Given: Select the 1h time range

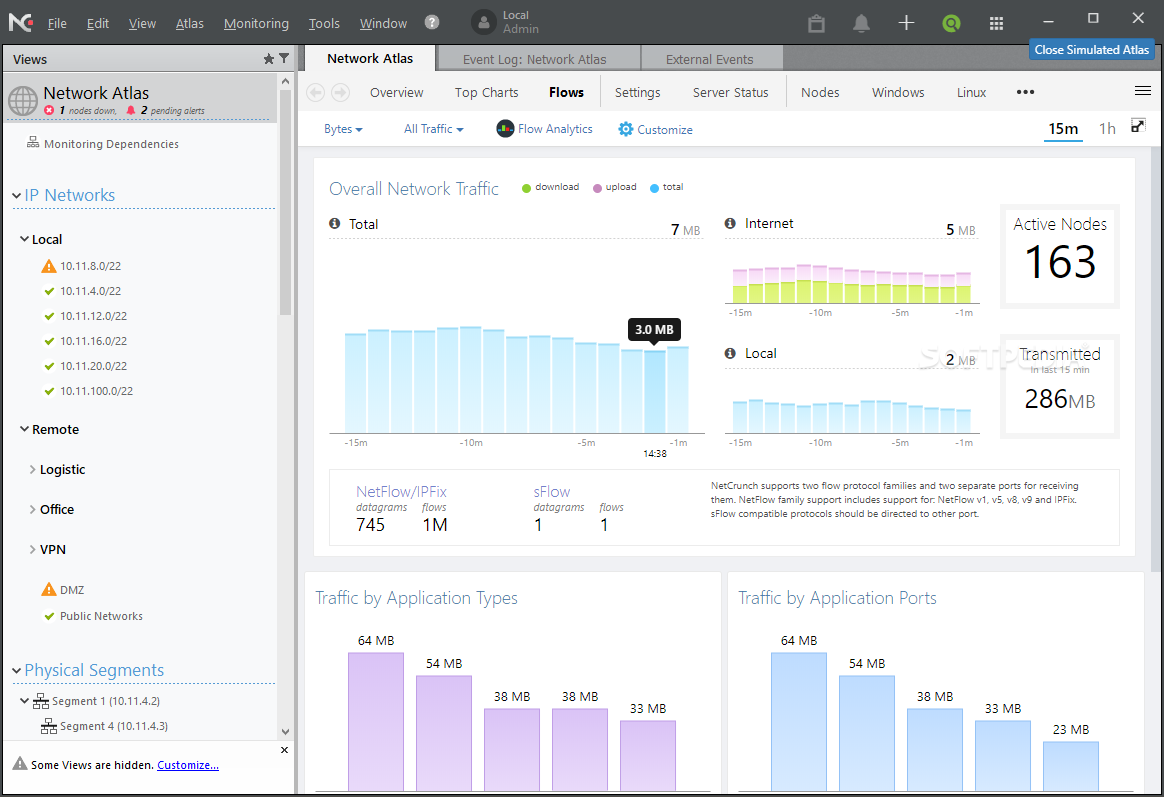Looking at the screenshot, I should tap(1107, 129).
